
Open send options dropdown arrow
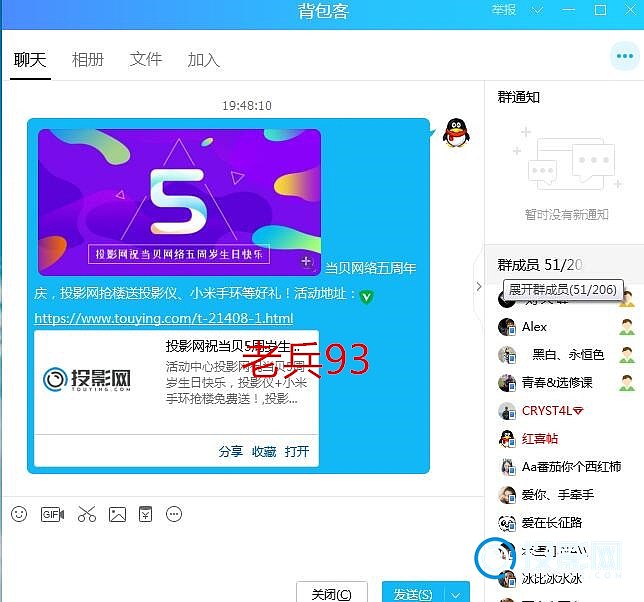(x=456, y=594)
